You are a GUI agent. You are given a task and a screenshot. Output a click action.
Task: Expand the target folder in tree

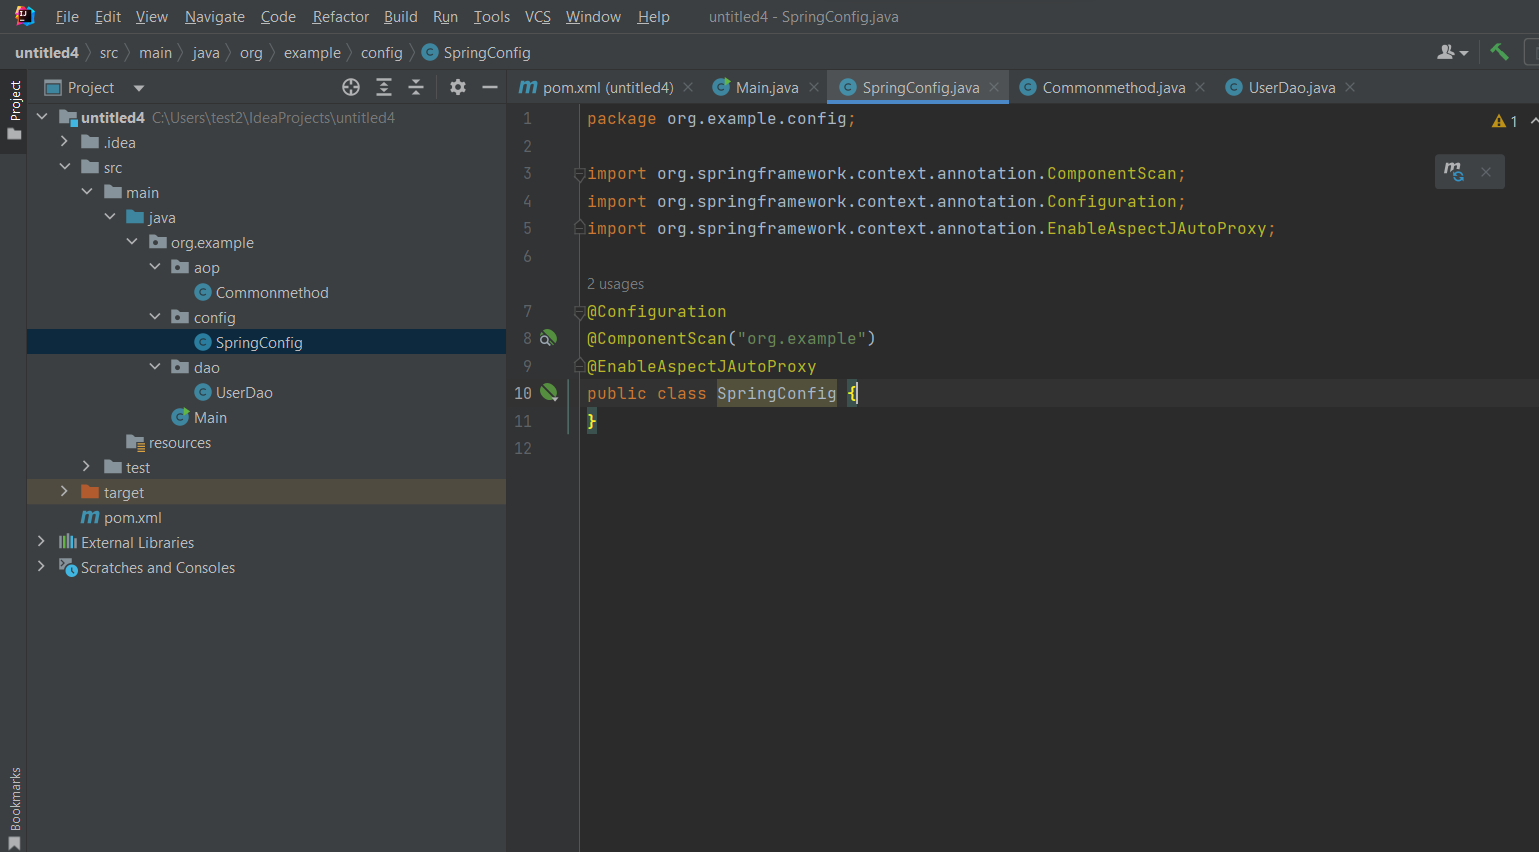[x=64, y=492]
